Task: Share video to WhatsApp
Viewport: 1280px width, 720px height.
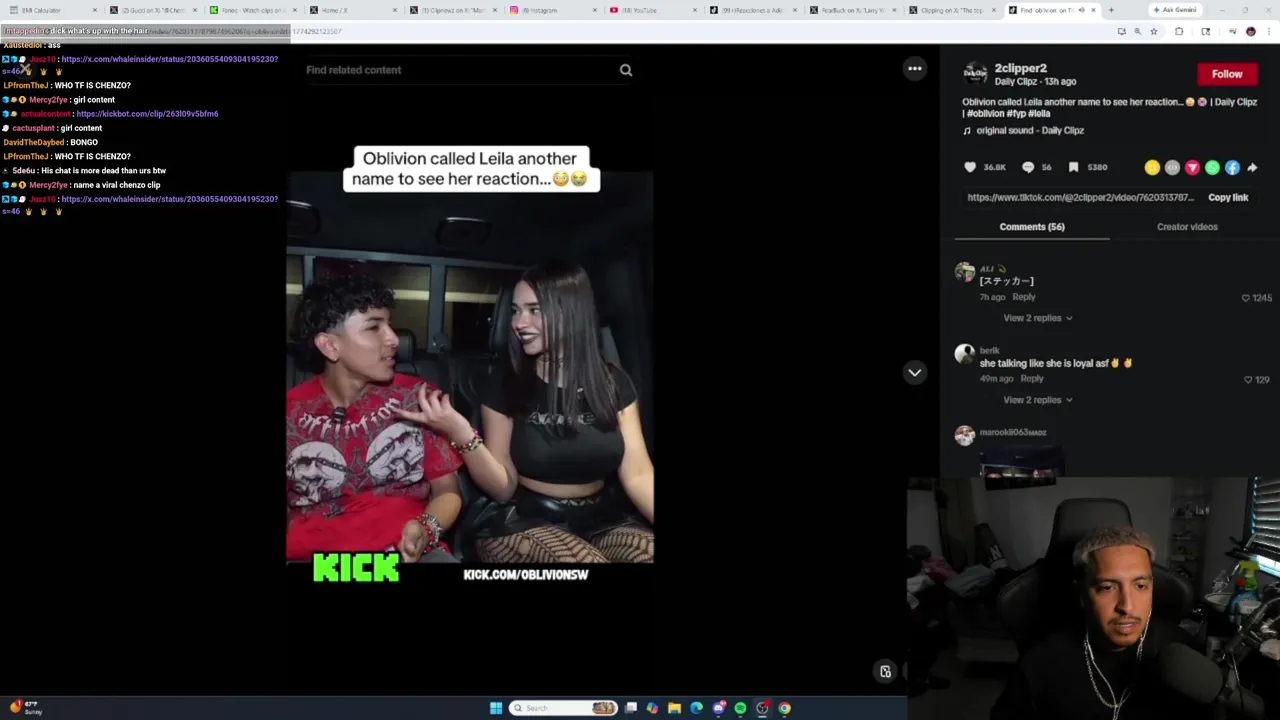Action: [x=1212, y=168]
